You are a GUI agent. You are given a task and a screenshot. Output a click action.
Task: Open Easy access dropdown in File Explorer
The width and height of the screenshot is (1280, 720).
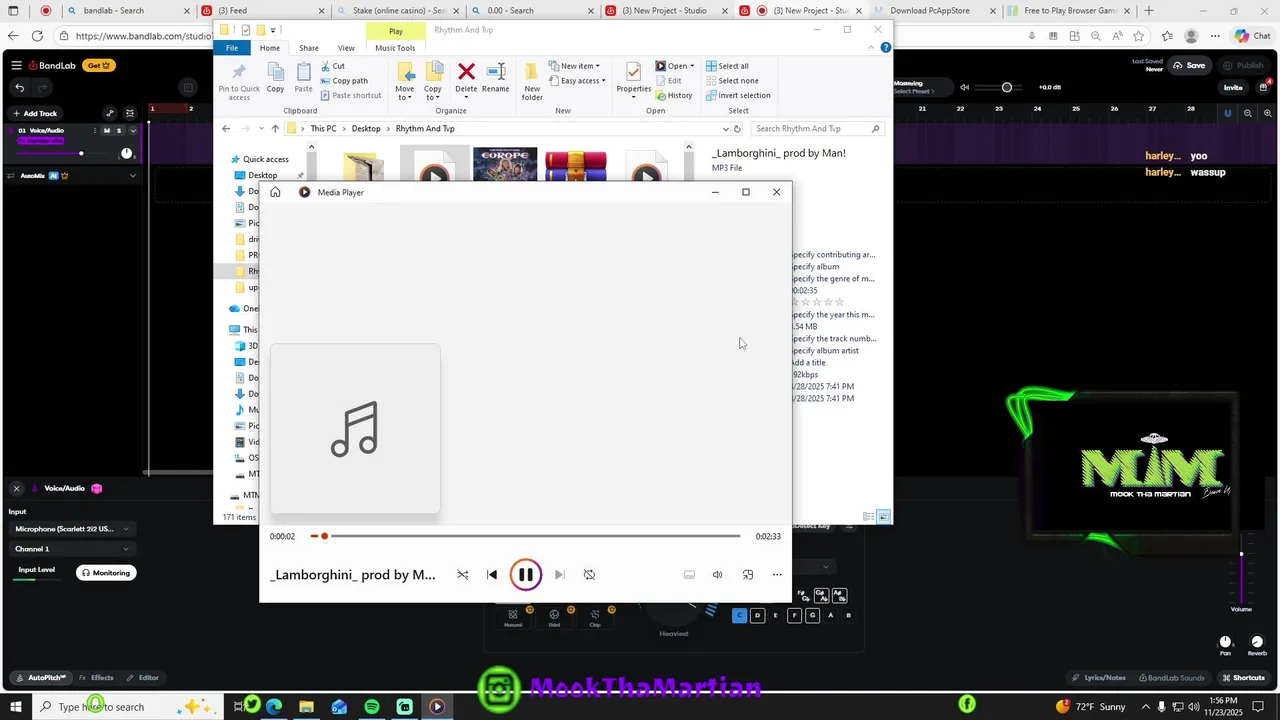tap(576, 81)
